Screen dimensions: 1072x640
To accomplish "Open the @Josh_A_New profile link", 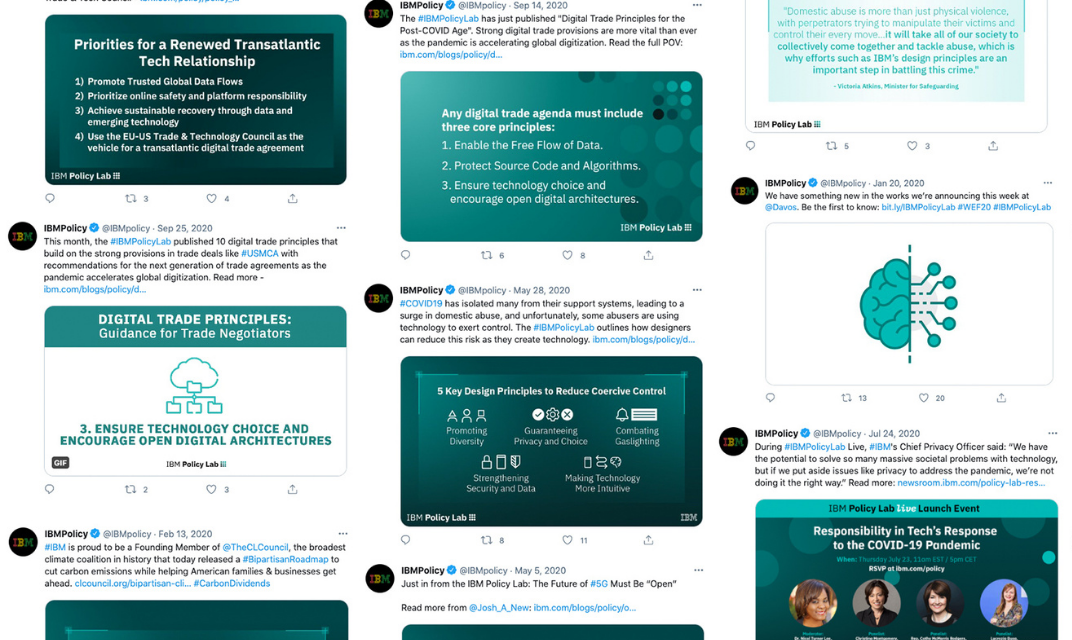I will click(499, 608).
